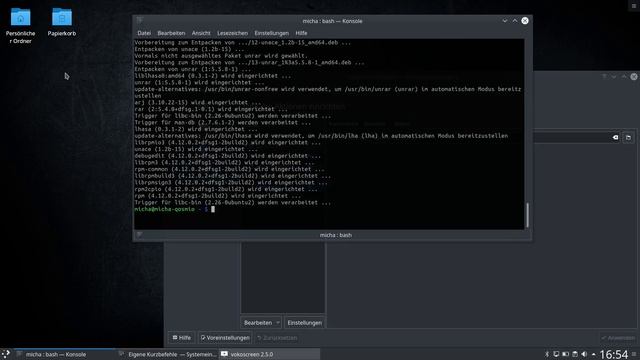Image resolution: width=640 pixels, height=360 pixels.
Task: Click the new-tab icon left of the bash tab
Action: pyautogui.click(x=140, y=235)
